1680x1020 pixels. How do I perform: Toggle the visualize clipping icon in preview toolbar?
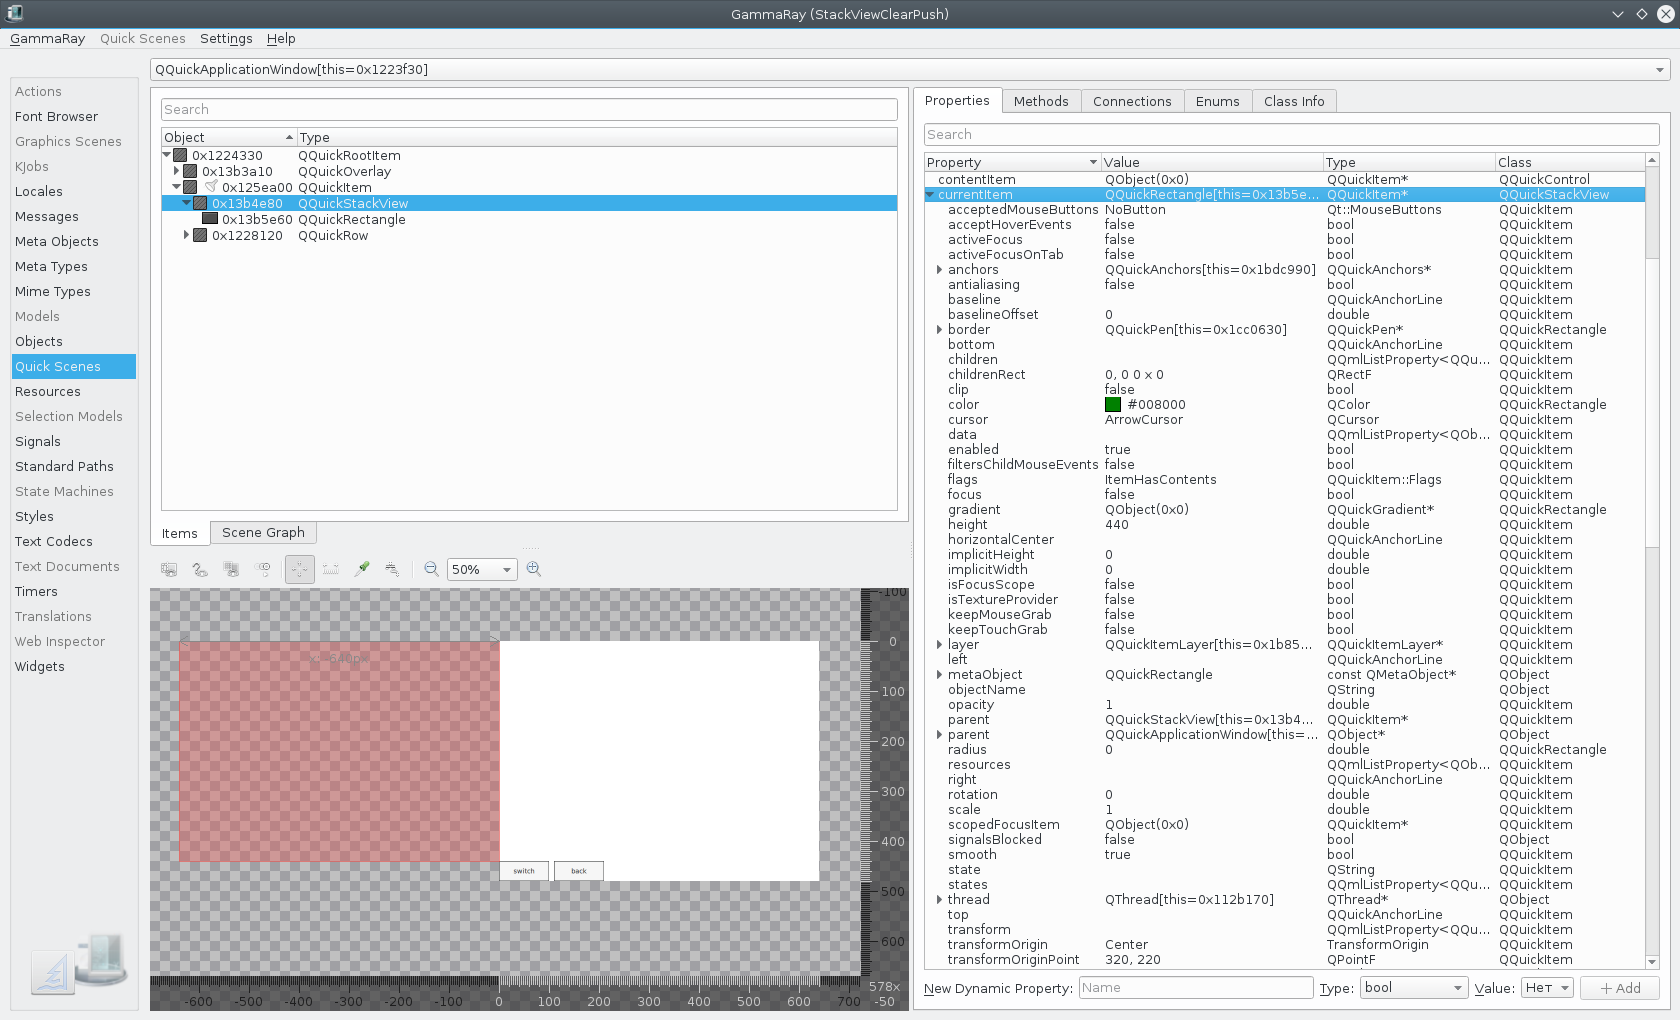pyautogui.click(x=170, y=569)
